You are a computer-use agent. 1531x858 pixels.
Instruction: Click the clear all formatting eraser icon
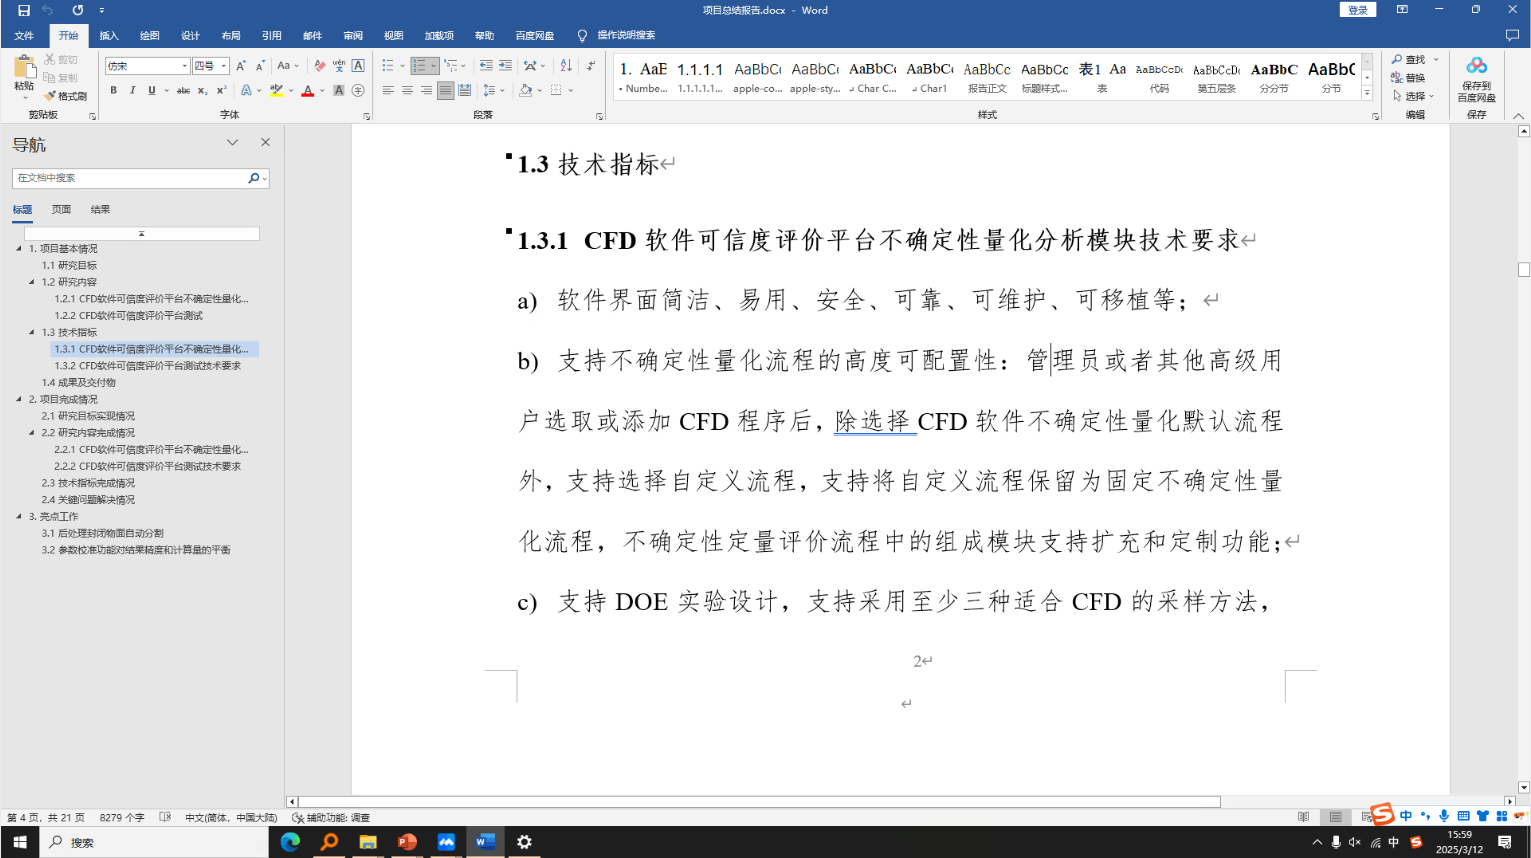coord(319,66)
